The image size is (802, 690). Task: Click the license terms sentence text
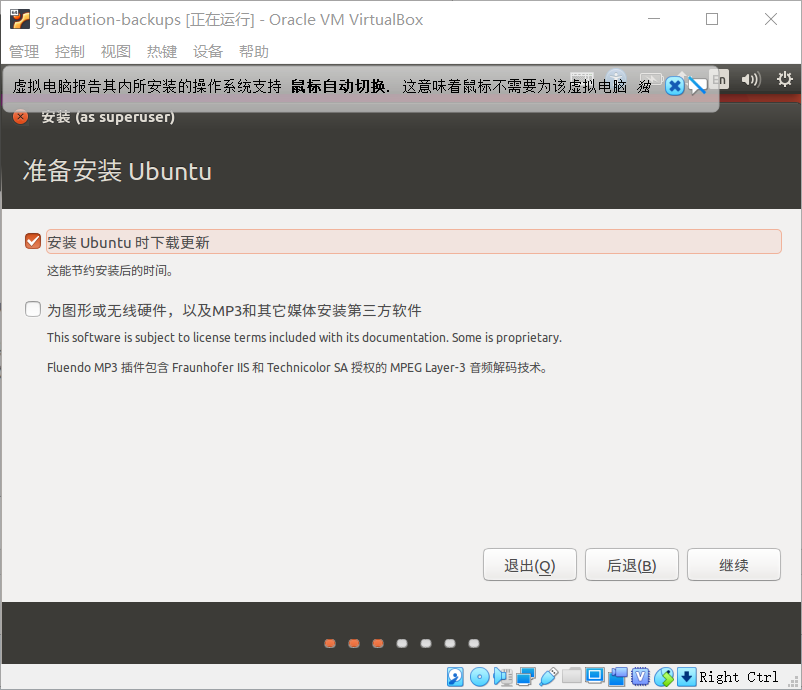304,338
